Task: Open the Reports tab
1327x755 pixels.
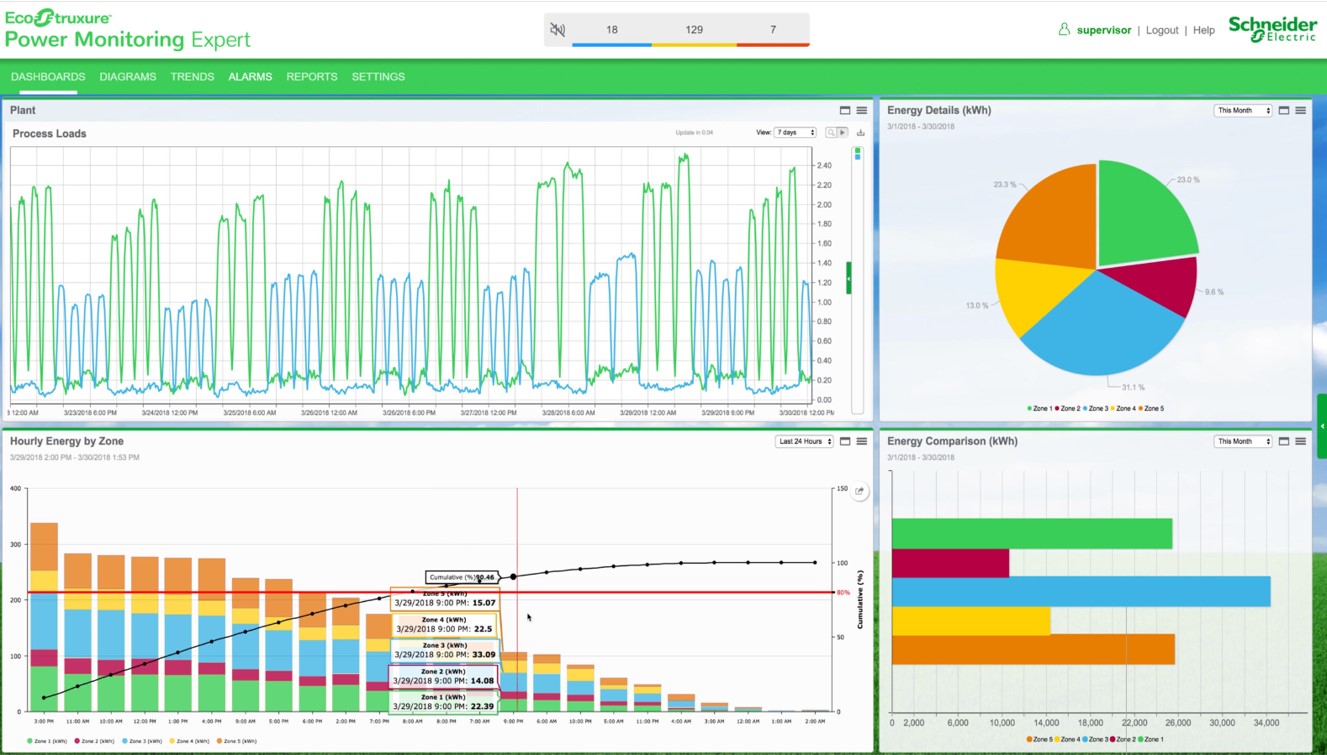Action: tap(312, 77)
